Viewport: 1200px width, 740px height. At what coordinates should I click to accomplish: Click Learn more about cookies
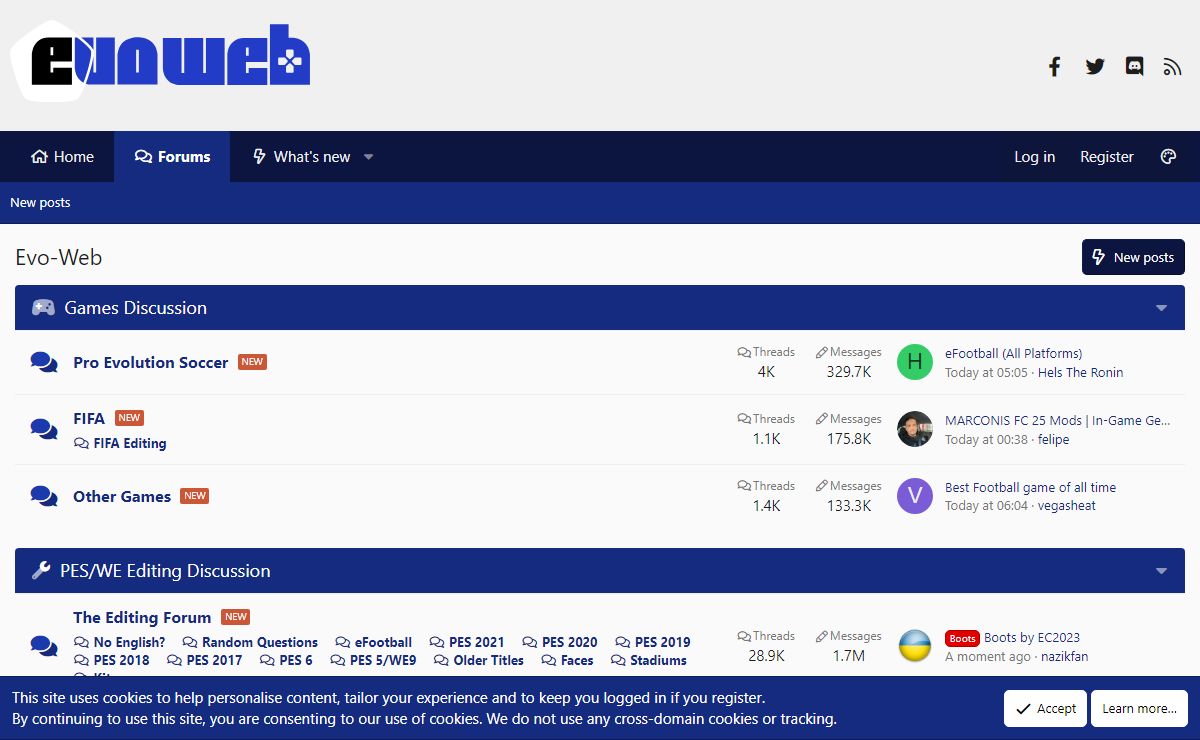coord(1139,709)
